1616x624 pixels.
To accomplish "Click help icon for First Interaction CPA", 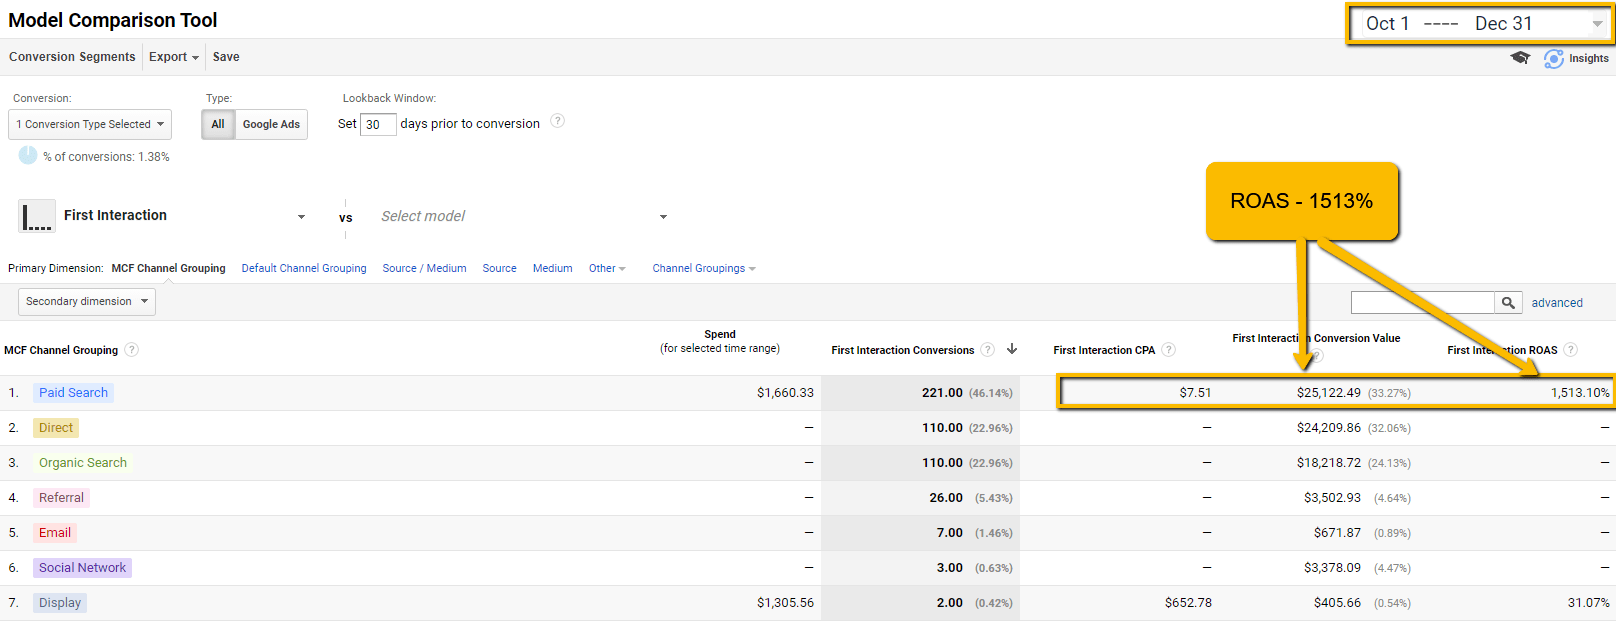I will coord(1169,350).
